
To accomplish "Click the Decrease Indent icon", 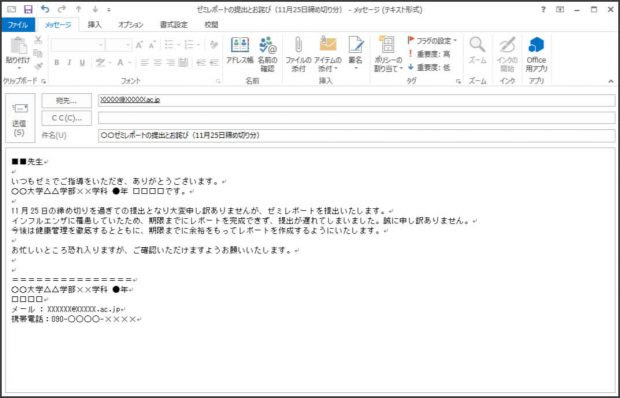I will pyautogui.click(x=201, y=62).
